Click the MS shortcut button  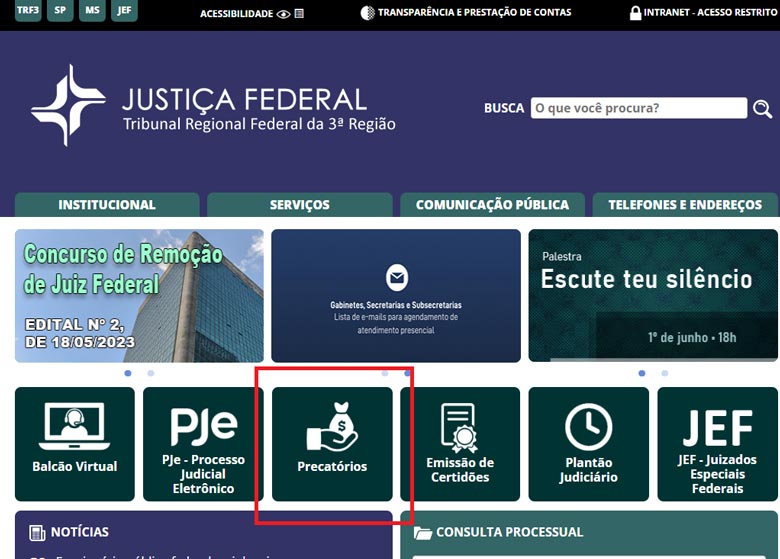[x=92, y=10]
